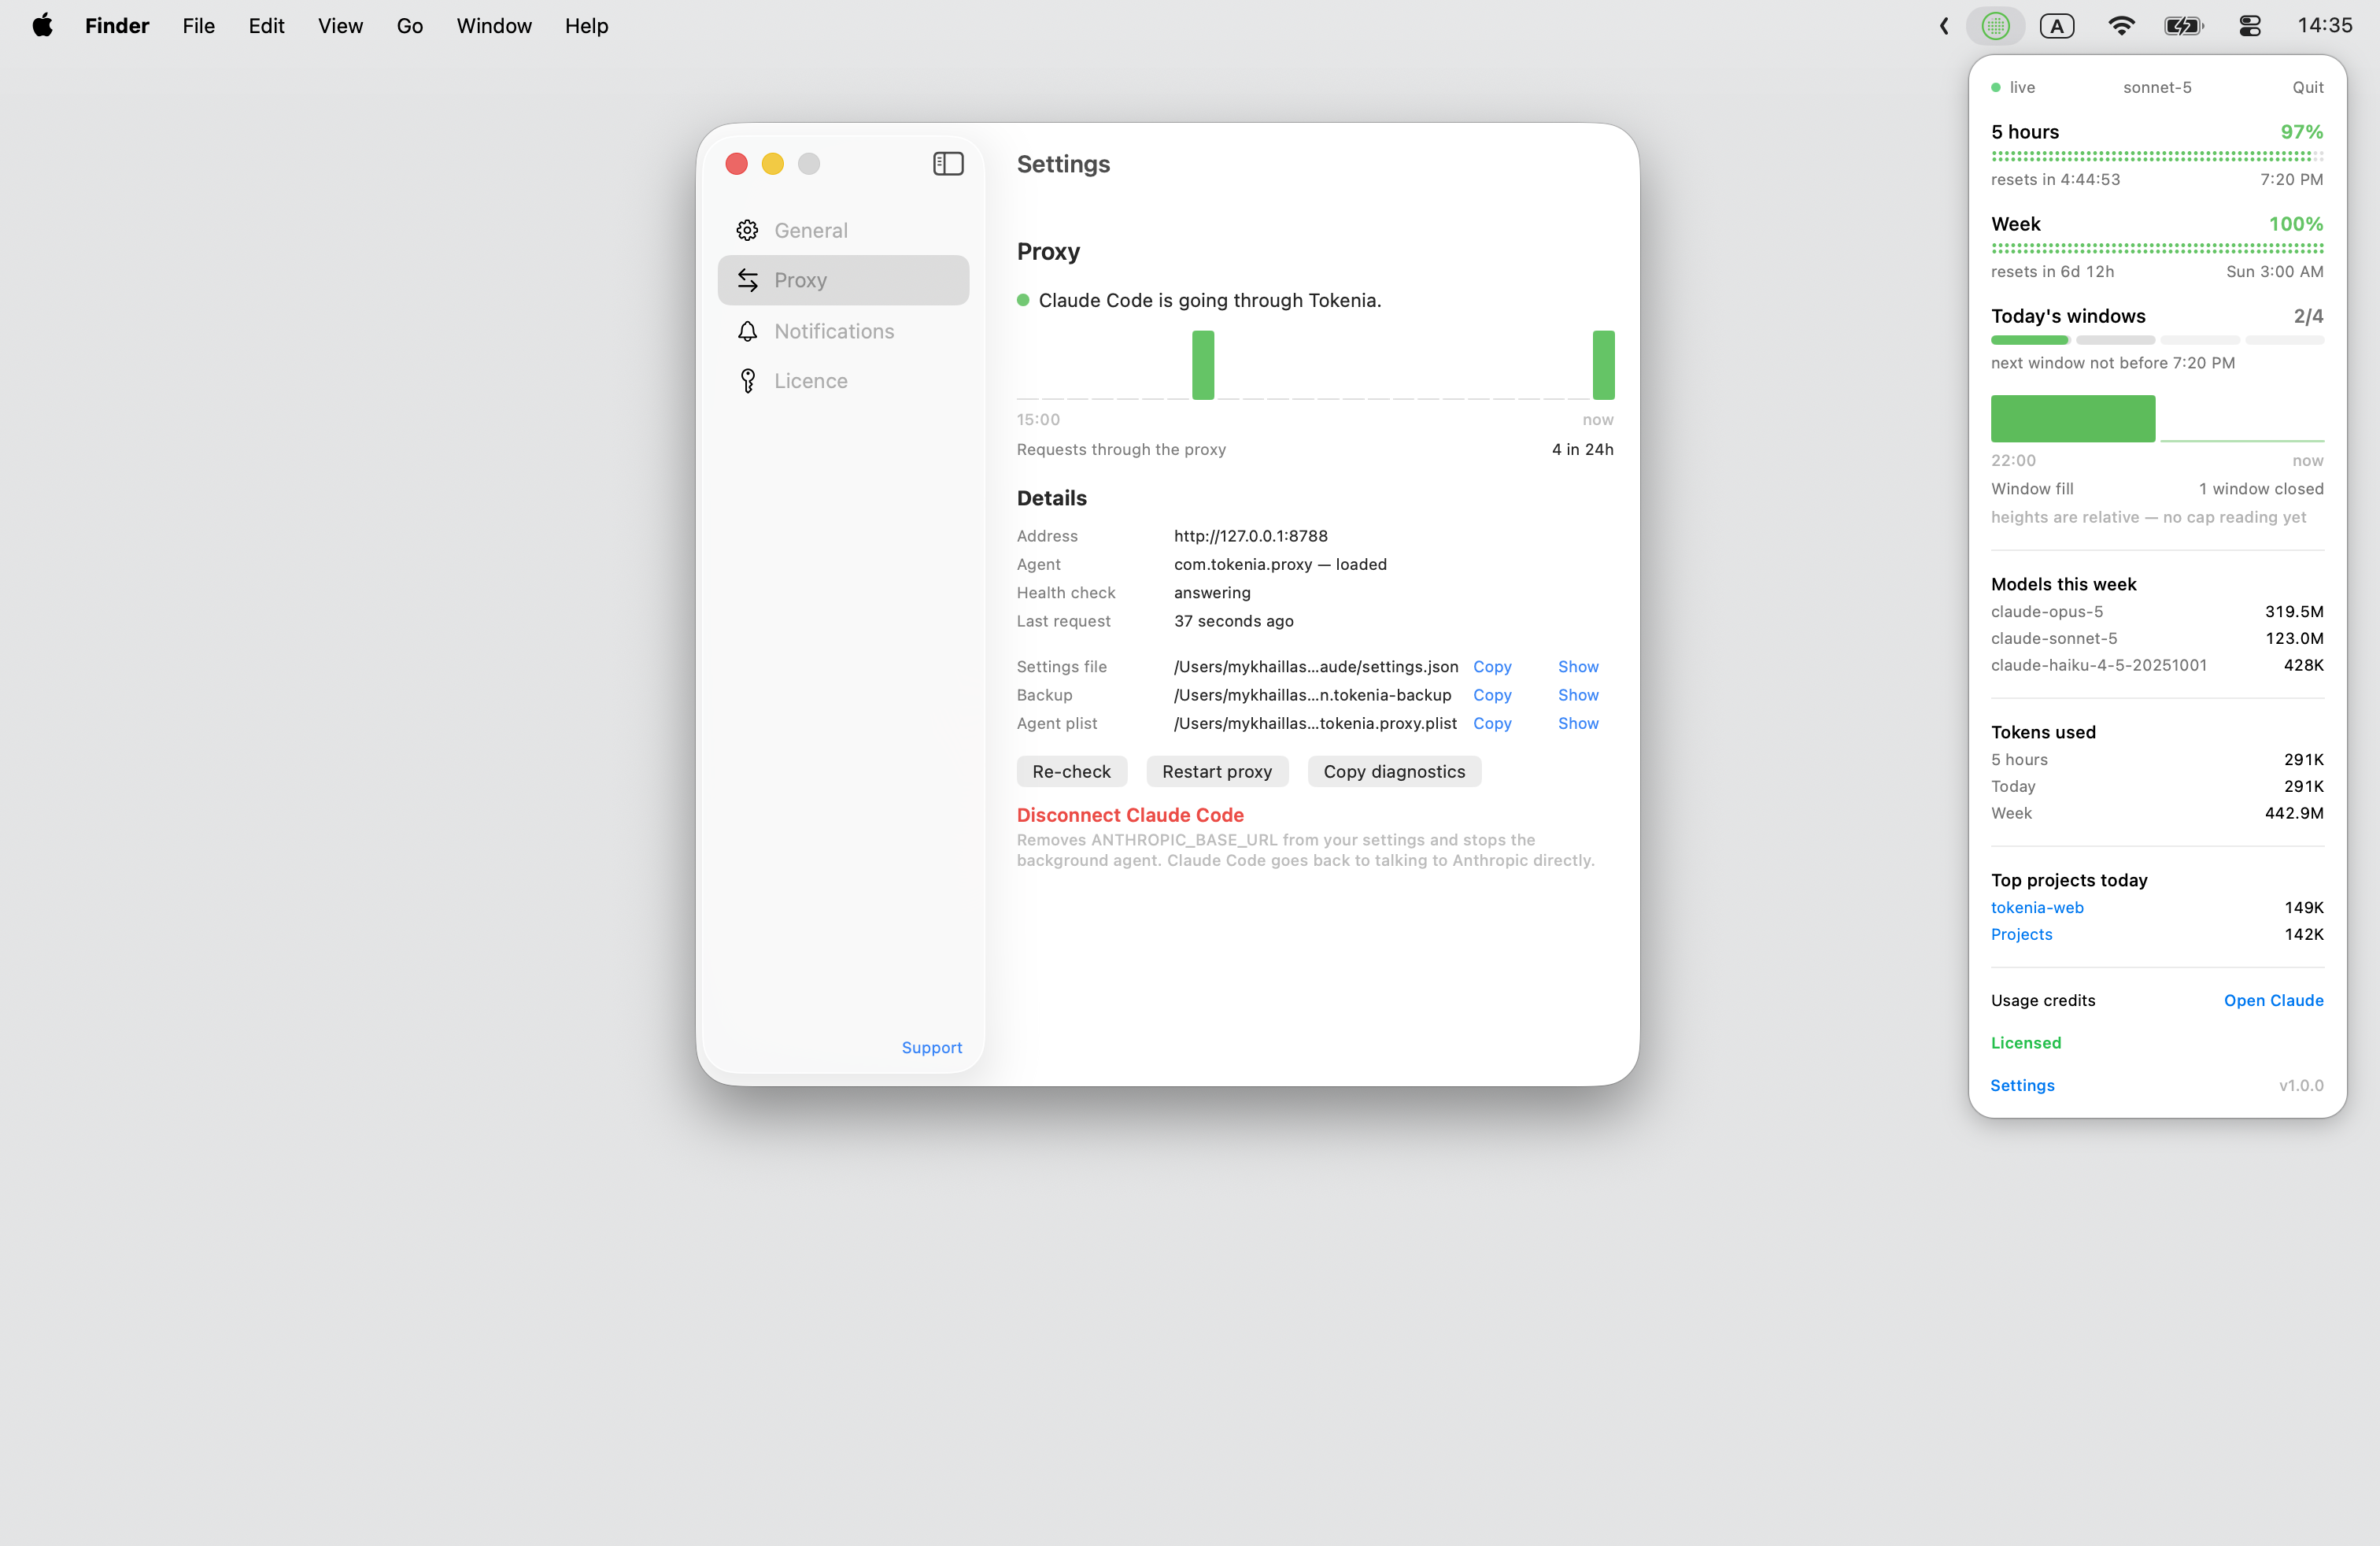The image size is (2380, 1546).
Task: Click the Week 442.9M tokens value
Action: [2294, 813]
